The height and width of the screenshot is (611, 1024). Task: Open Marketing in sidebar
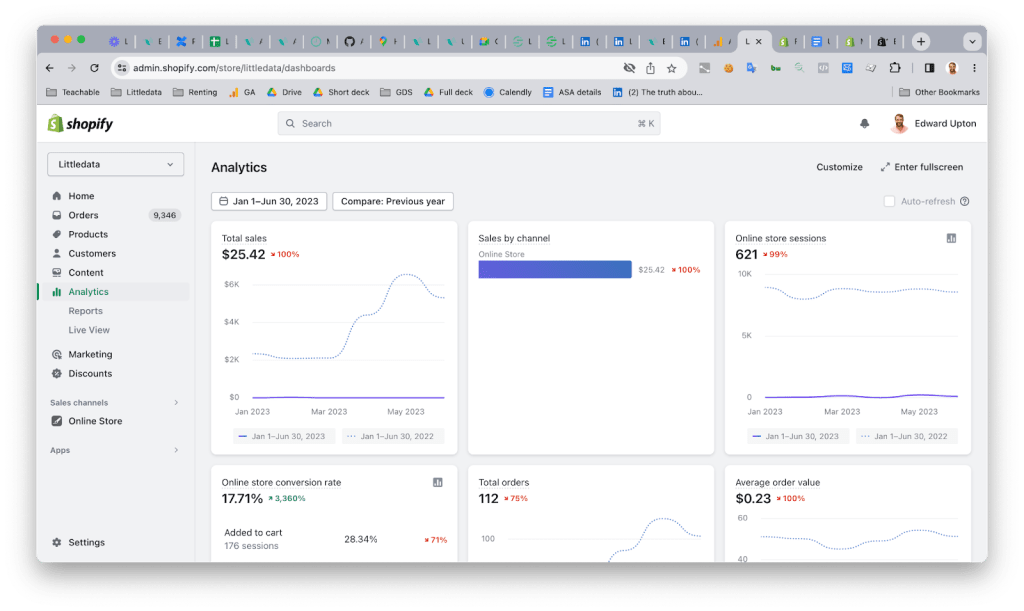(90, 354)
